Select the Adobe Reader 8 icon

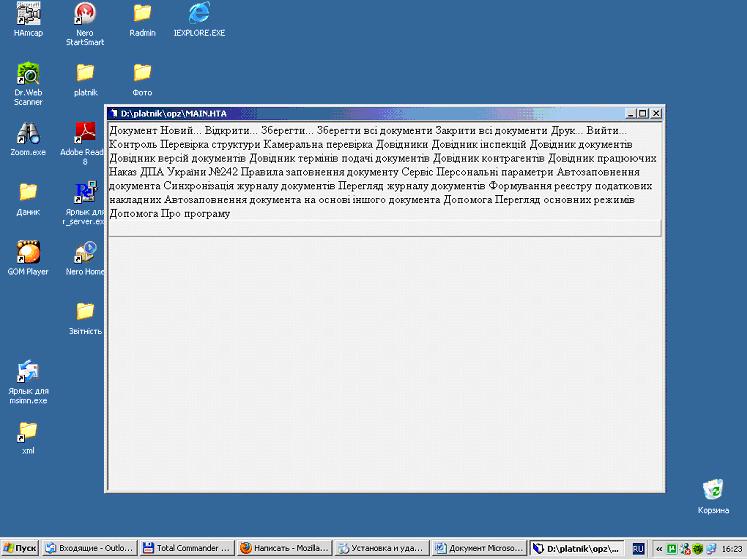[x=85, y=134]
